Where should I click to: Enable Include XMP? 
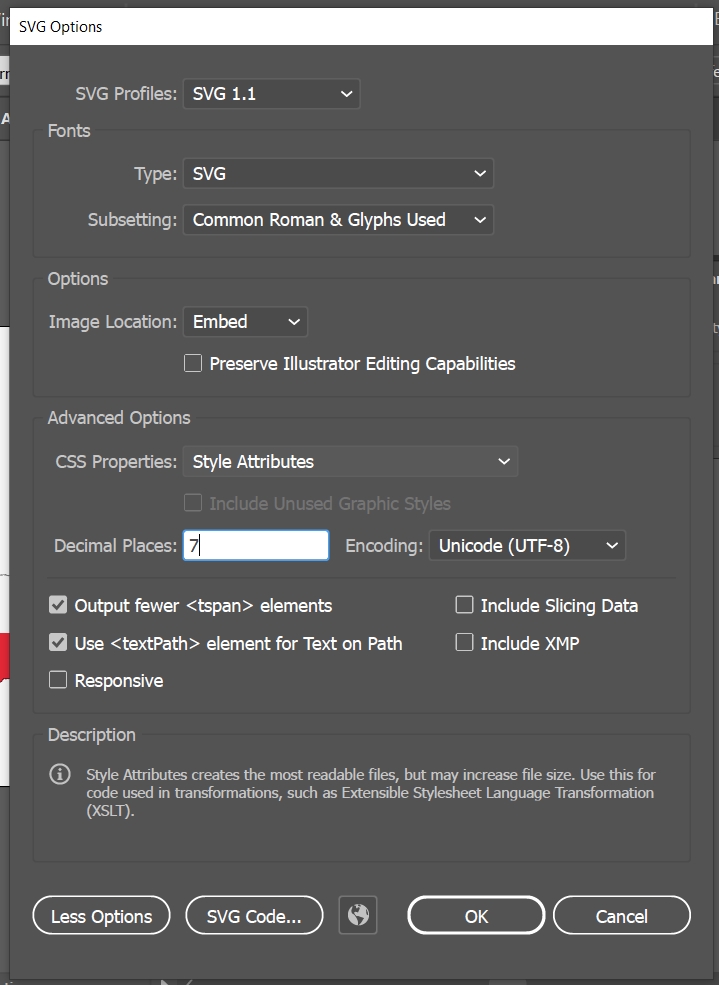click(x=464, y=642)
